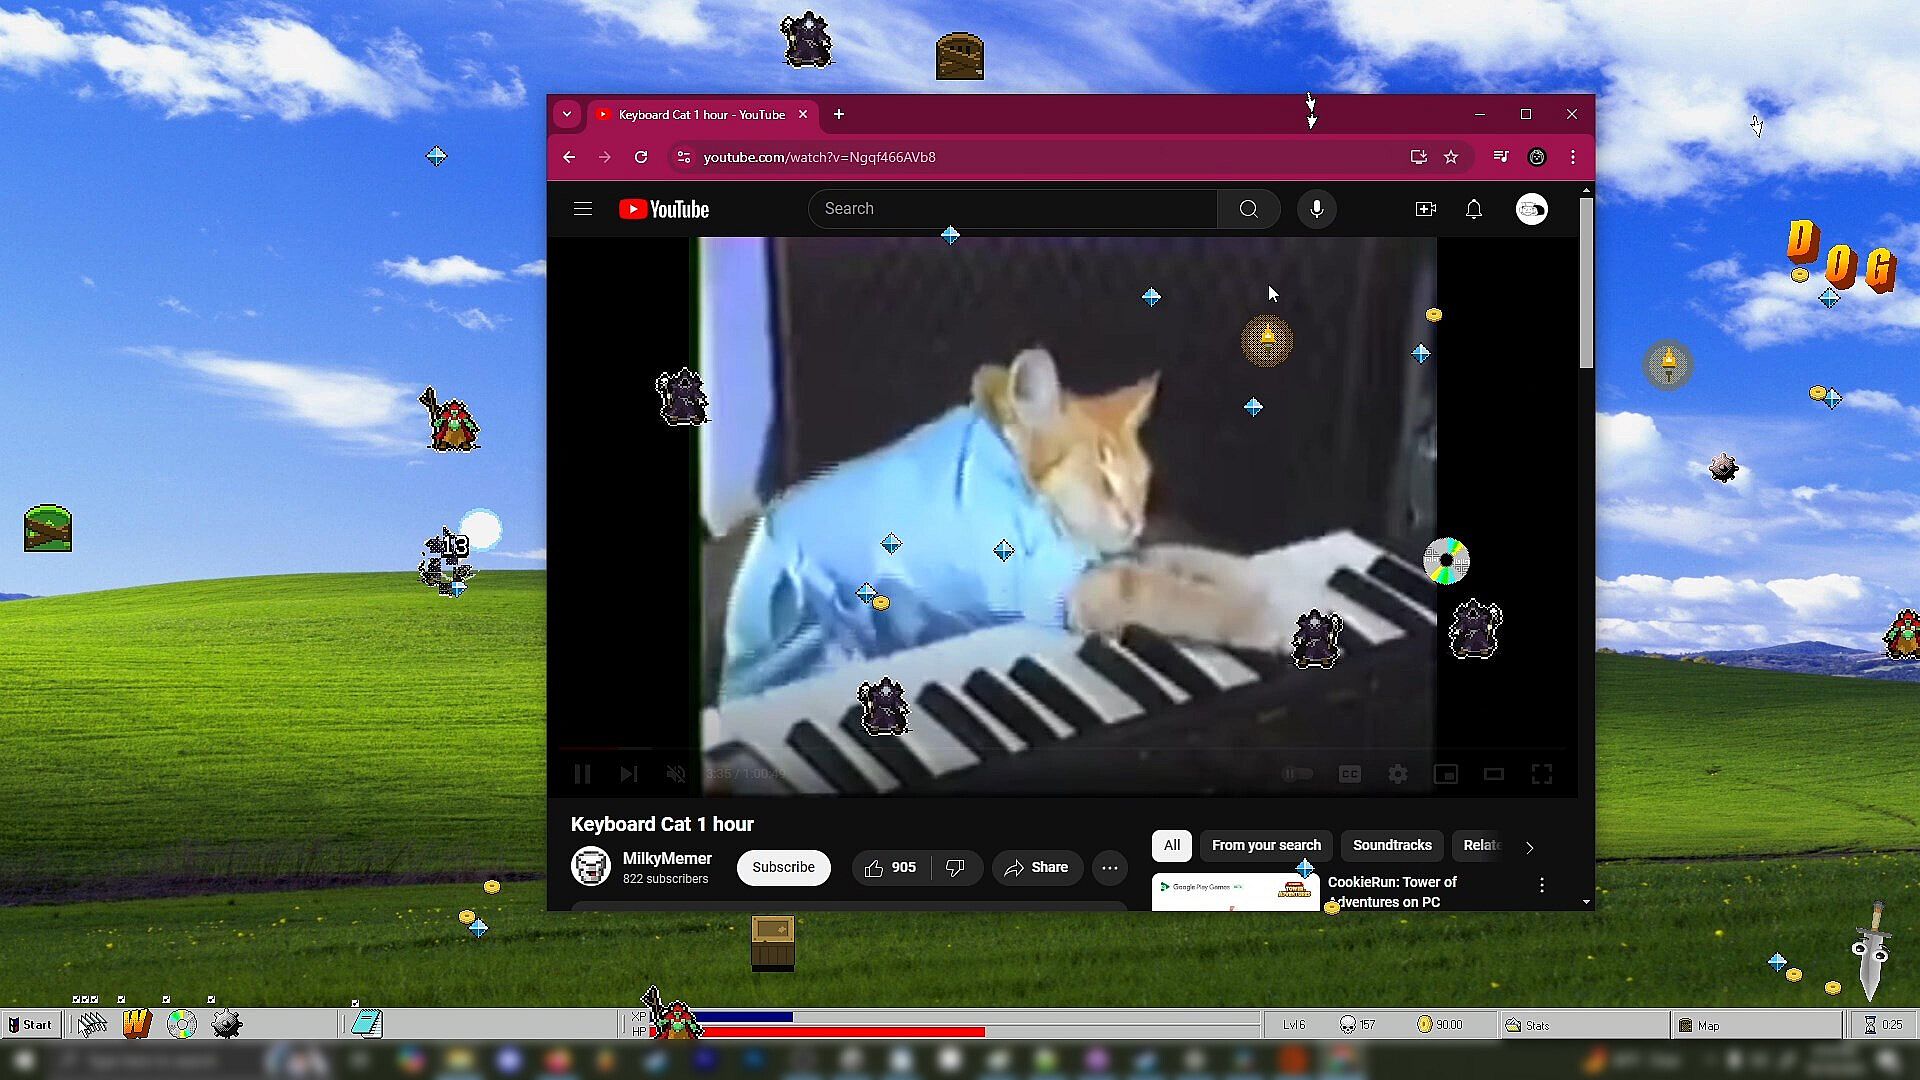1920x1080 pixels.
Task: Open the YouTube hamburger guide menu
Action: pos(583,209)
